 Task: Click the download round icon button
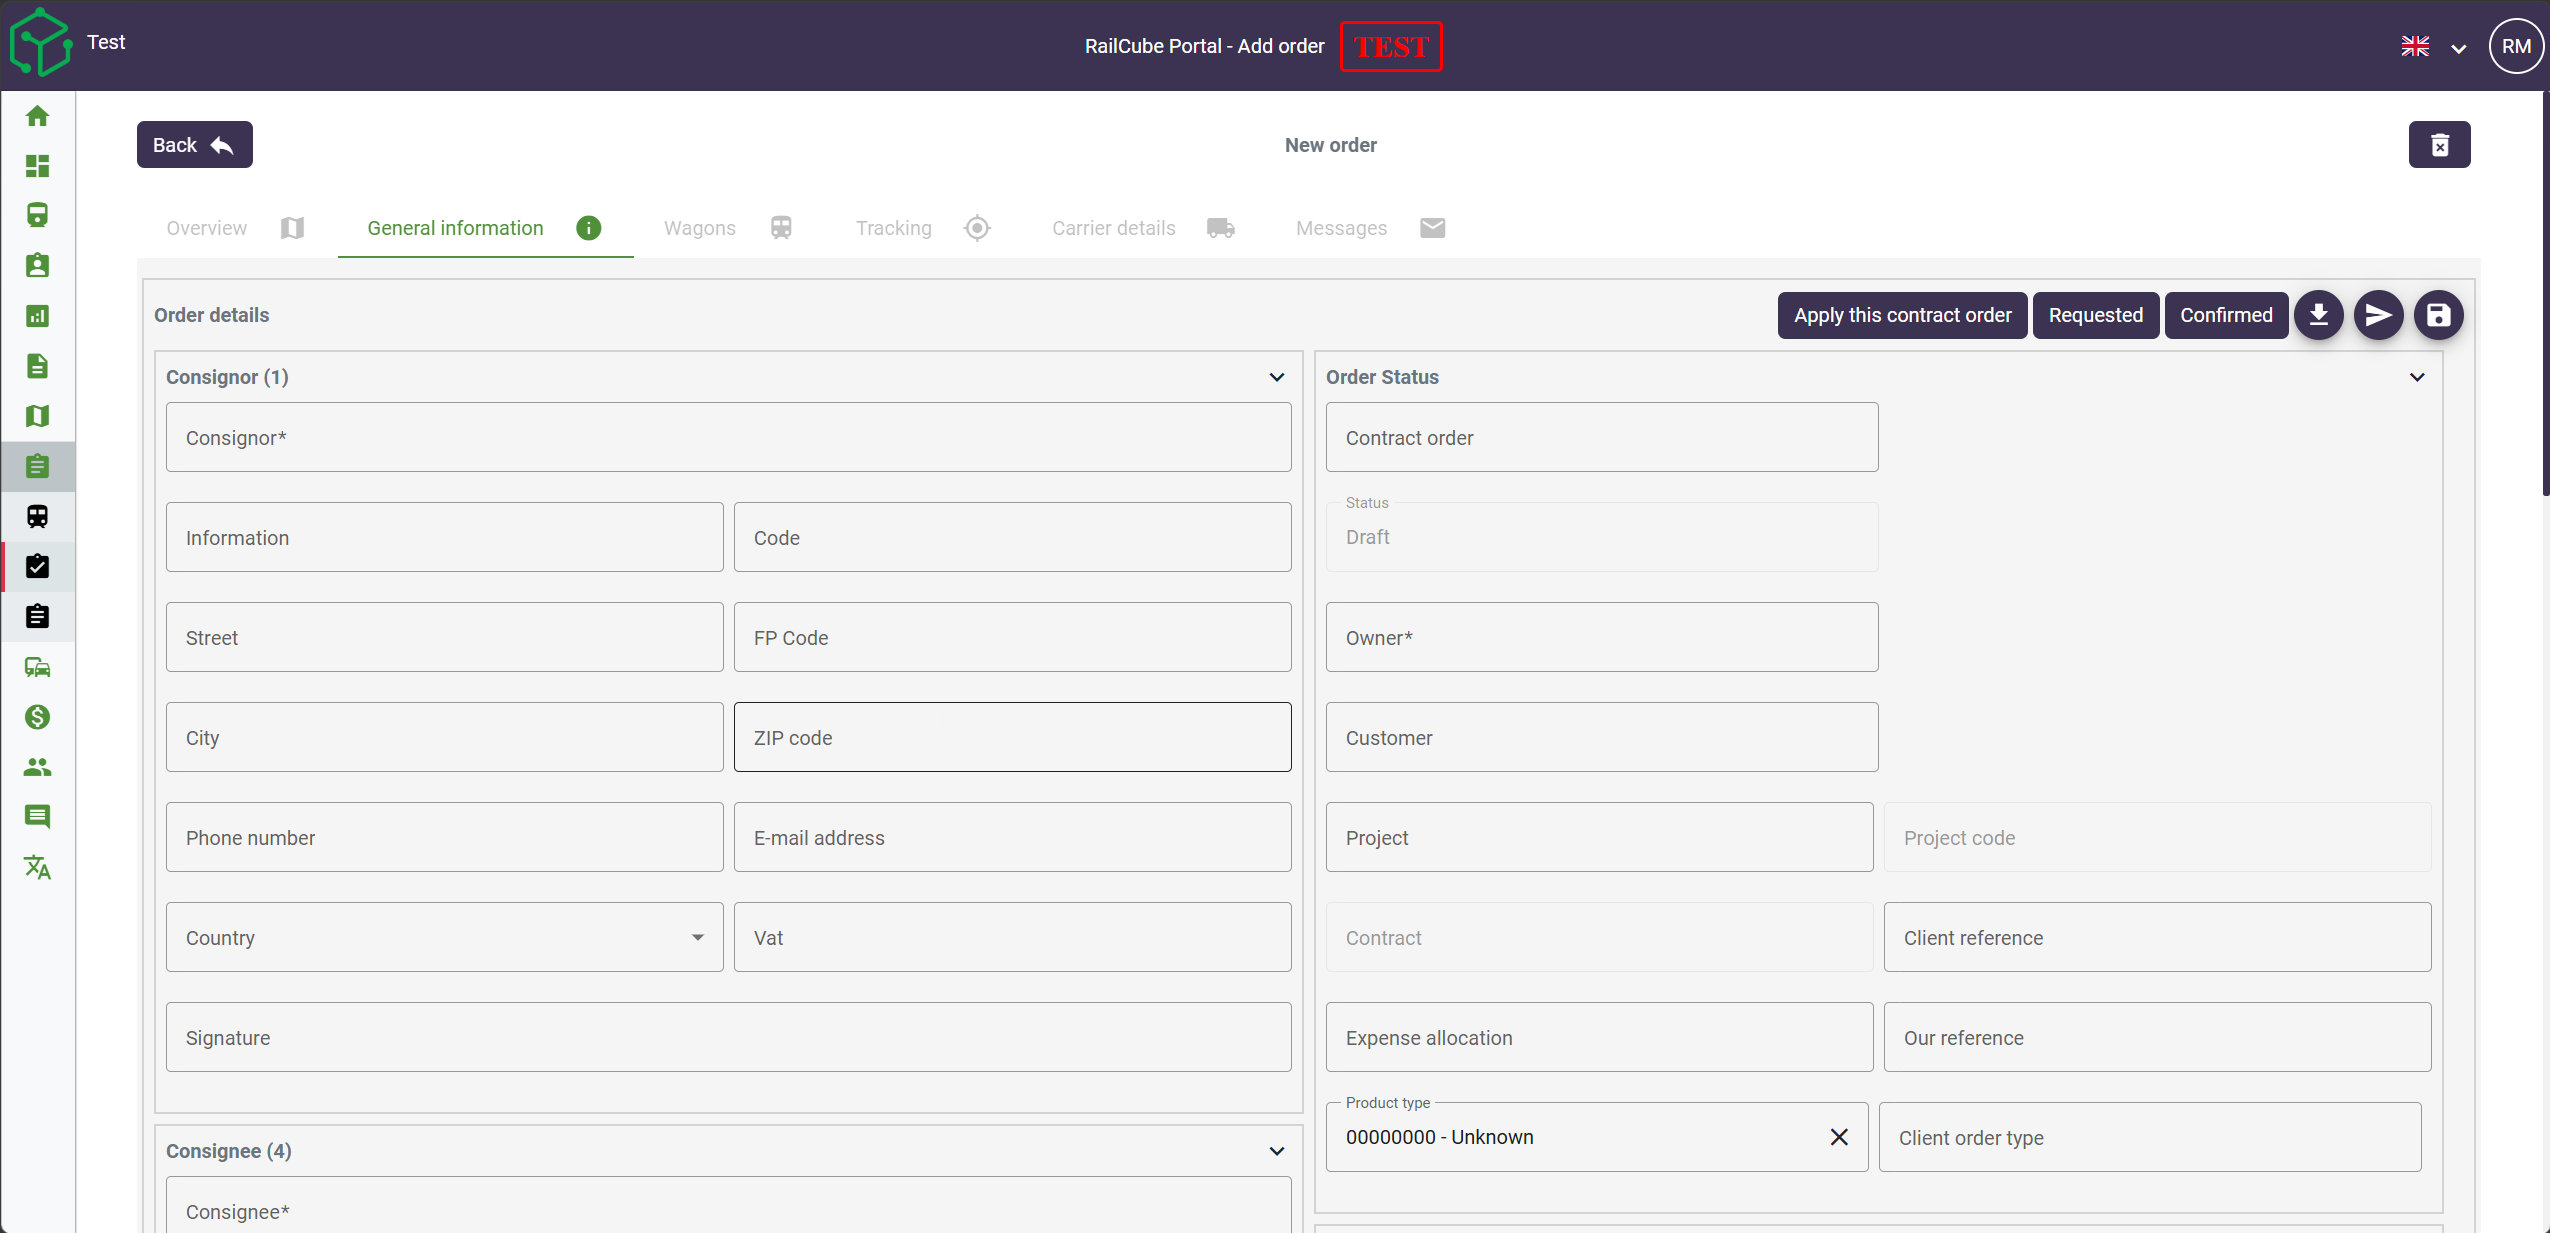click(x=2318, y=315)
